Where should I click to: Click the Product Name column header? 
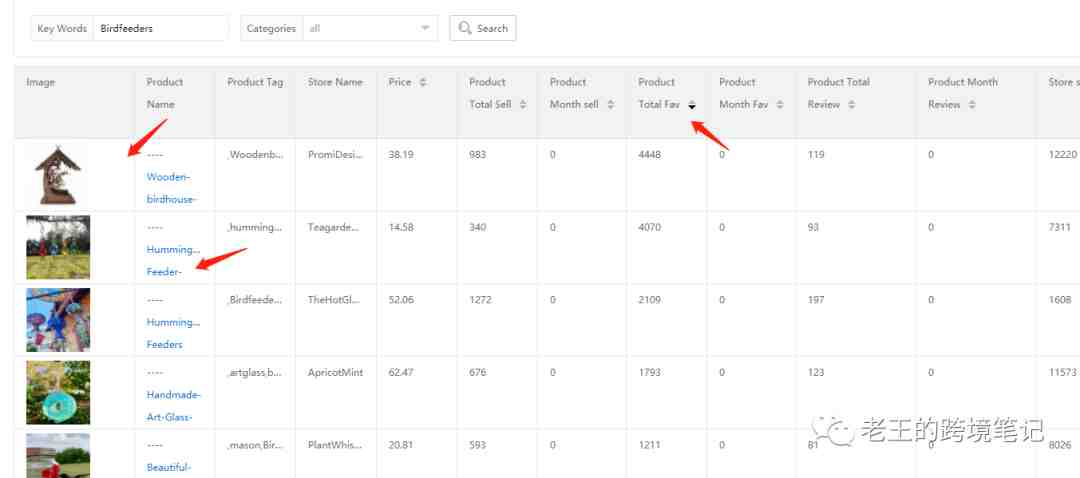(165, 93)
